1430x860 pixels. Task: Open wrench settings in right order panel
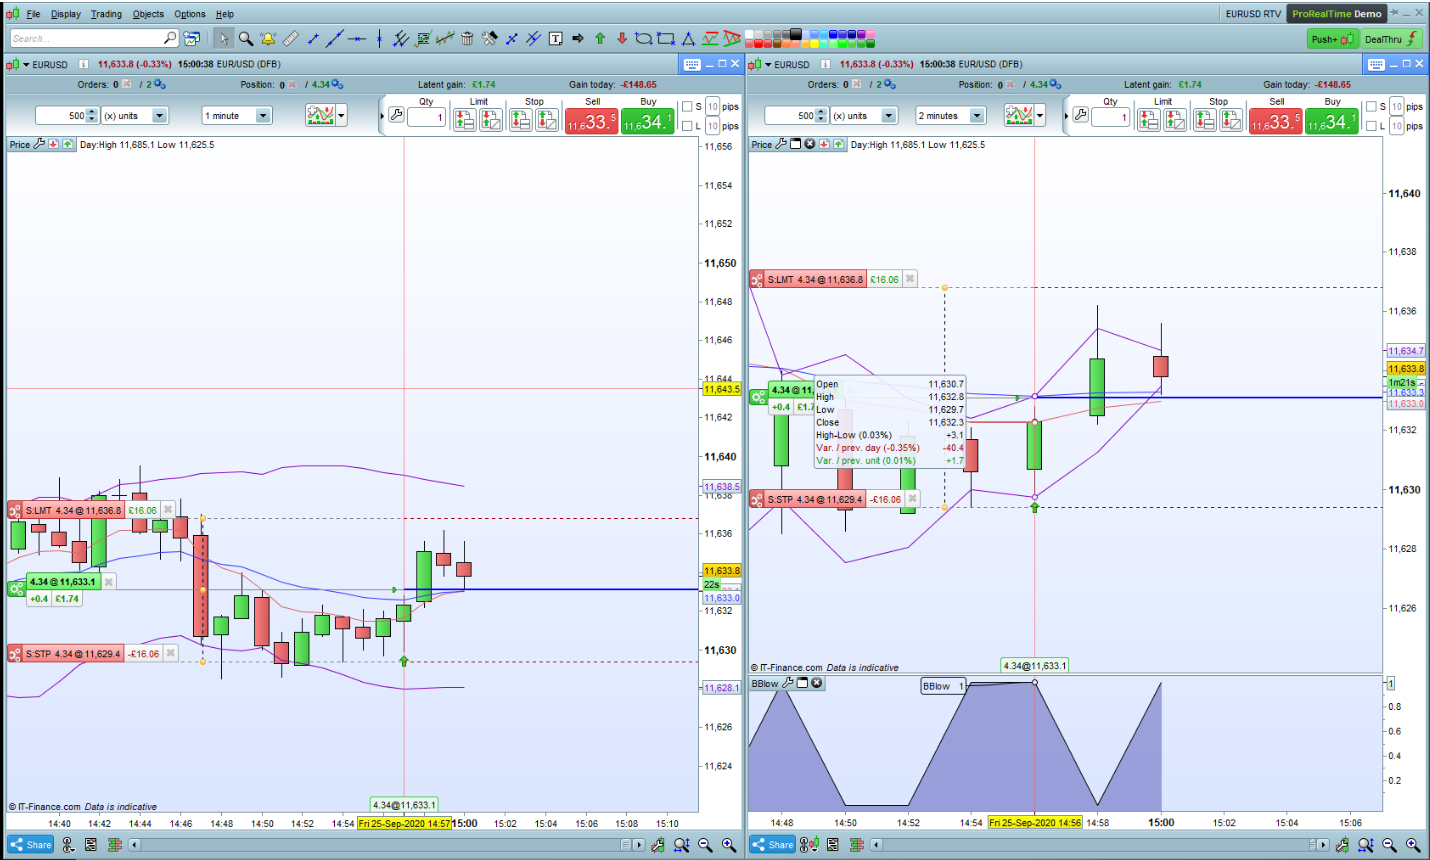(x=1080, y=115)
